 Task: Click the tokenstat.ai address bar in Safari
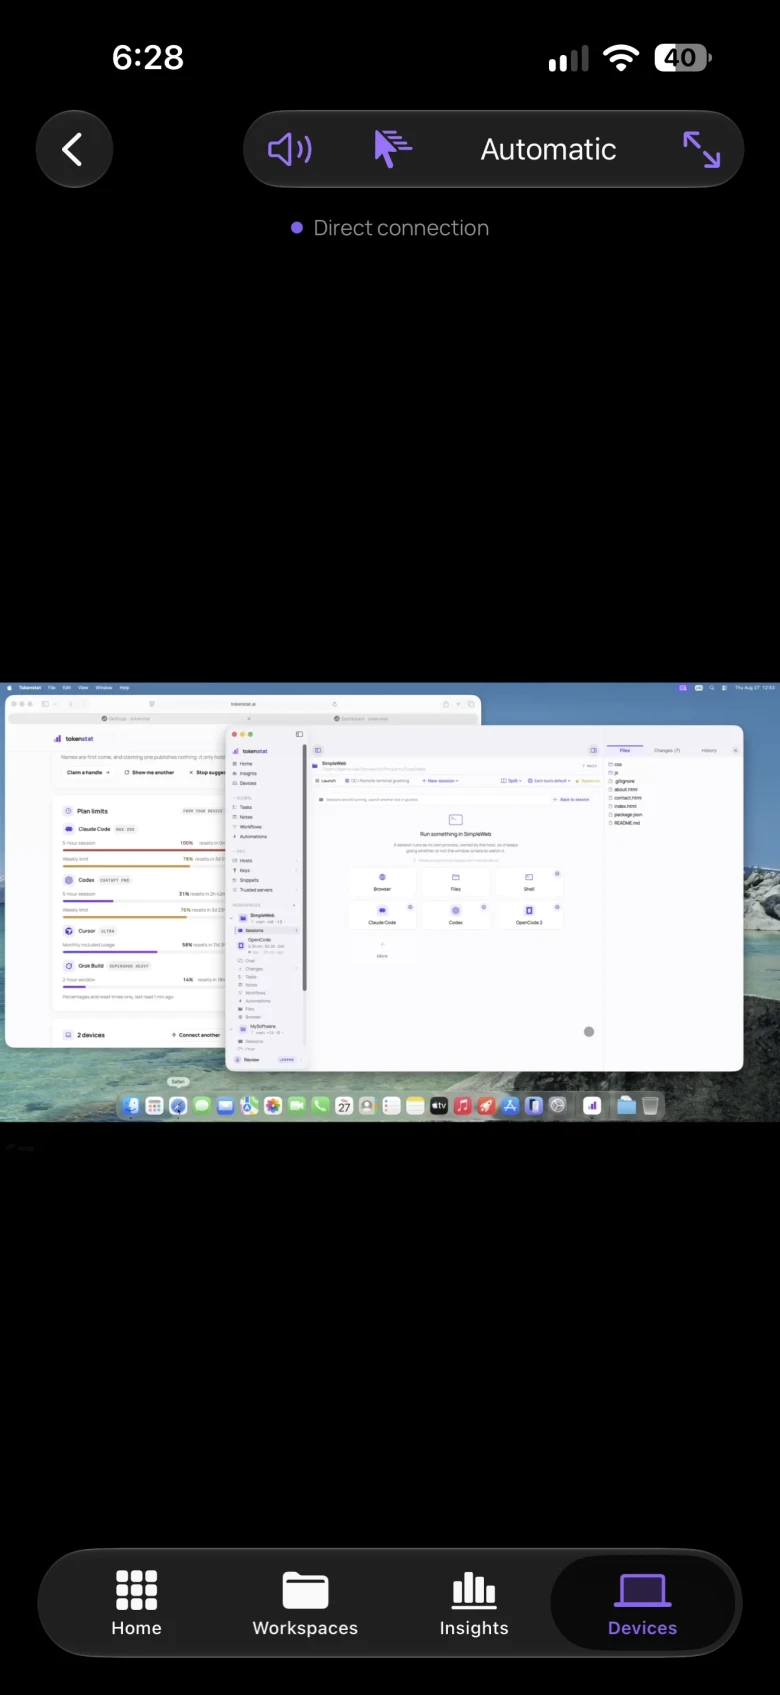[x=244, y=704]
